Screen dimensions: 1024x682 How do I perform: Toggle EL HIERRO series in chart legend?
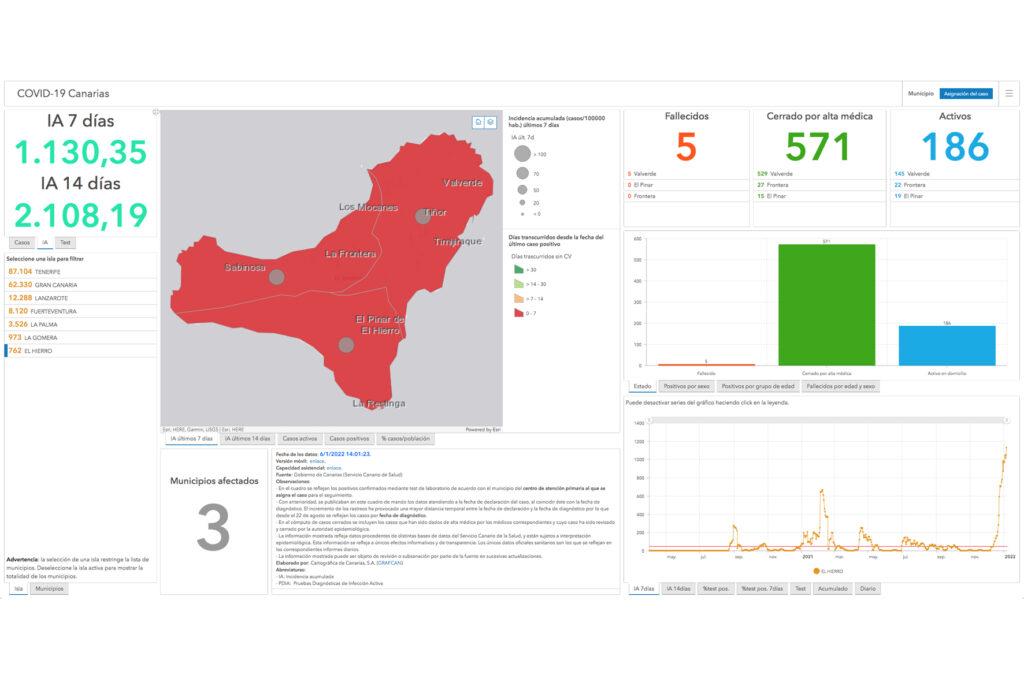tap(828, 571)
